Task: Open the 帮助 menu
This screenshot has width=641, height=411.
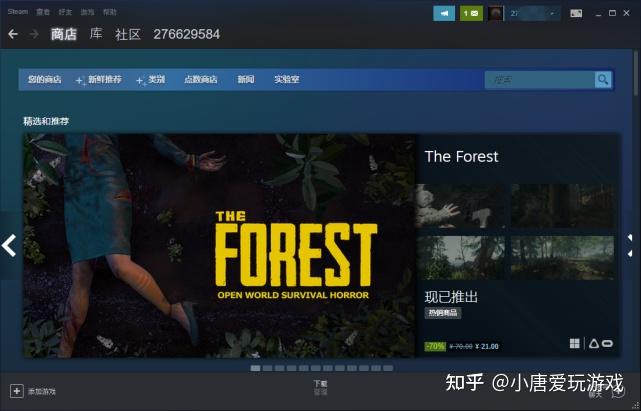Action: 110,12
